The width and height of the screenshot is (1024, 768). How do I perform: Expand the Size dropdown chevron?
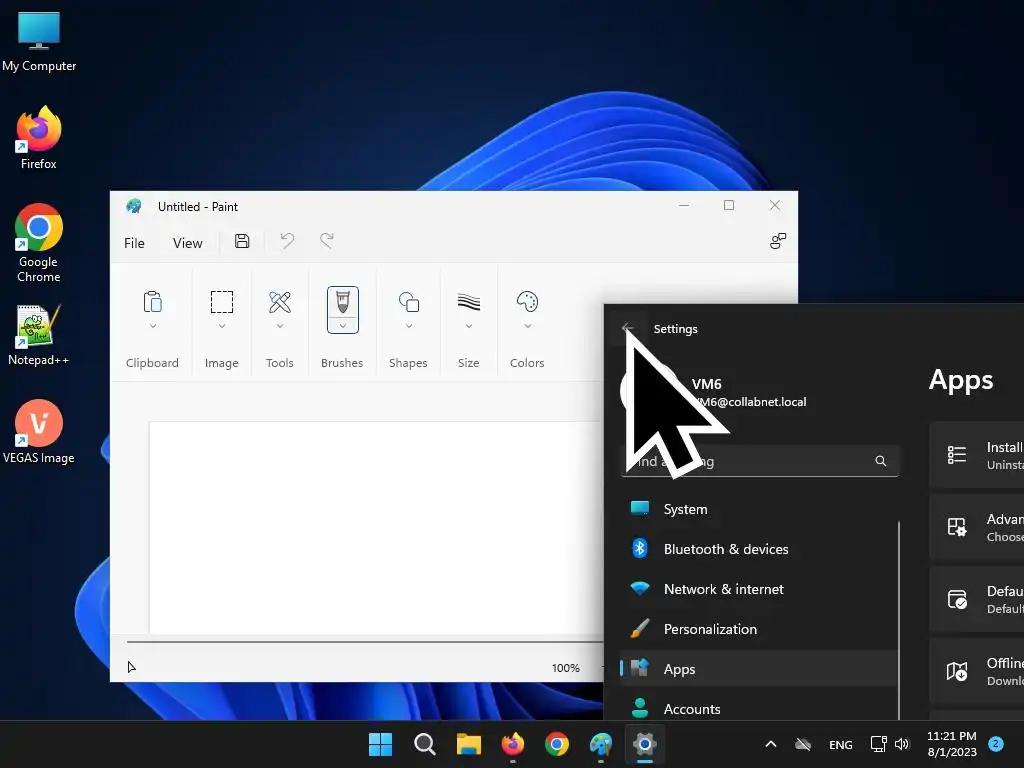468,326
